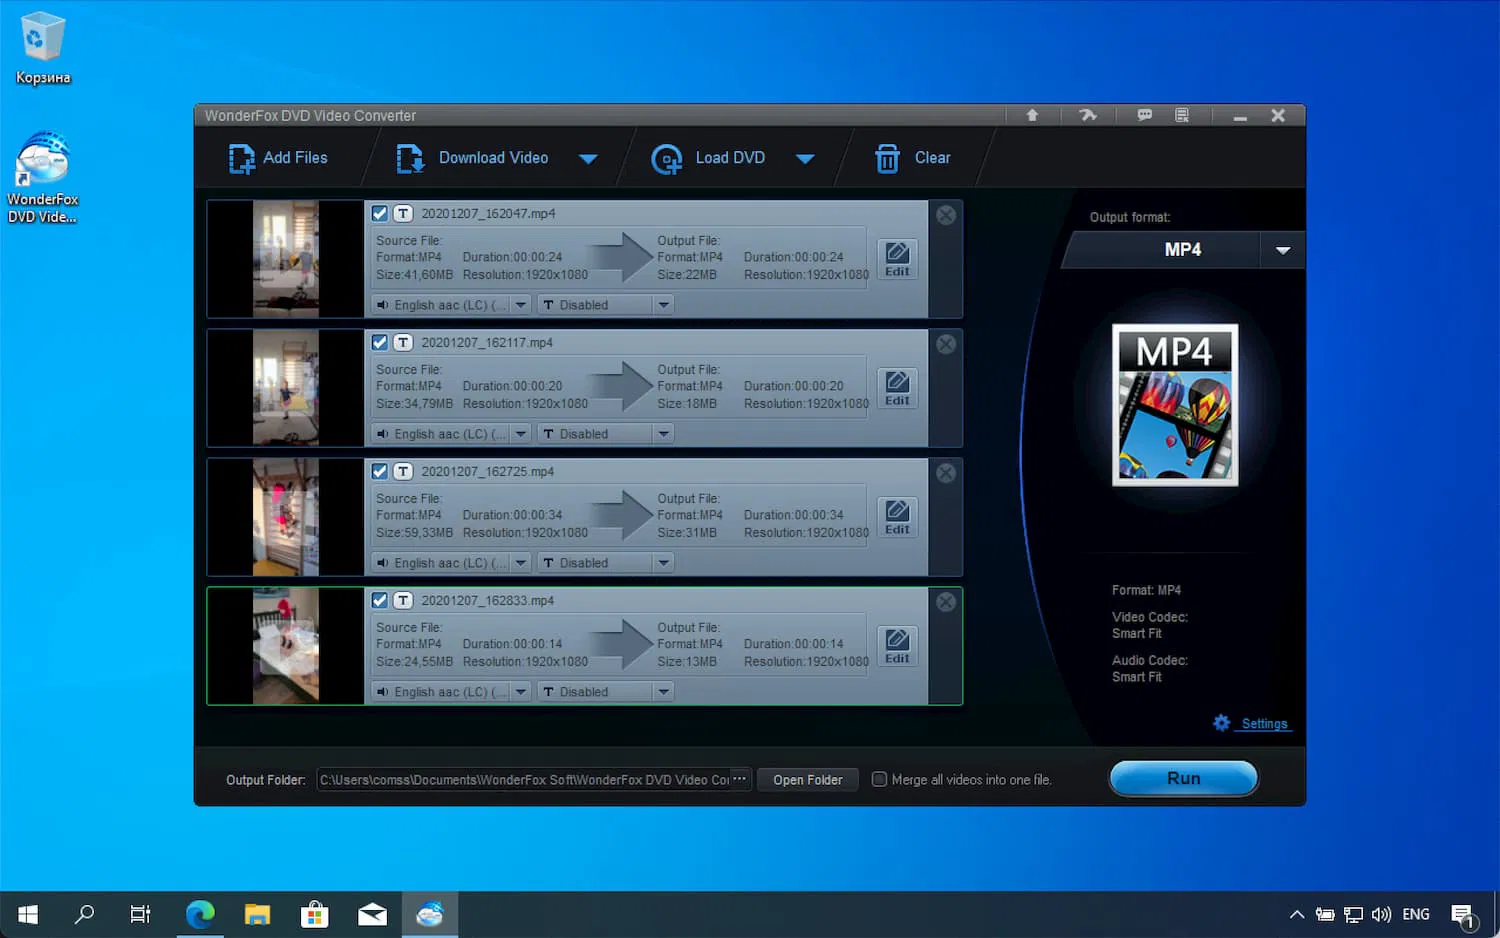Screen dimensions: 1500x938
Task: Edit the 20201207_162725.mp4 video
Action: (897, 517)
